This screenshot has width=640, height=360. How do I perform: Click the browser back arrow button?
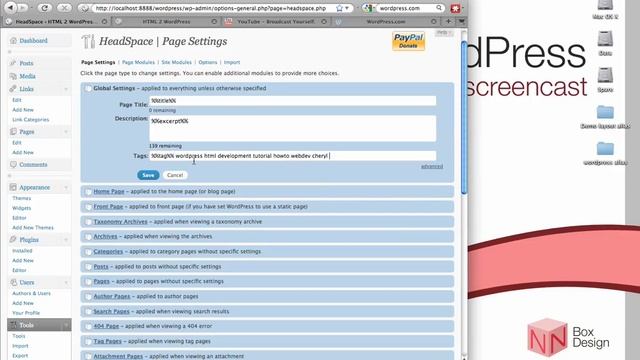click(11, 7)
